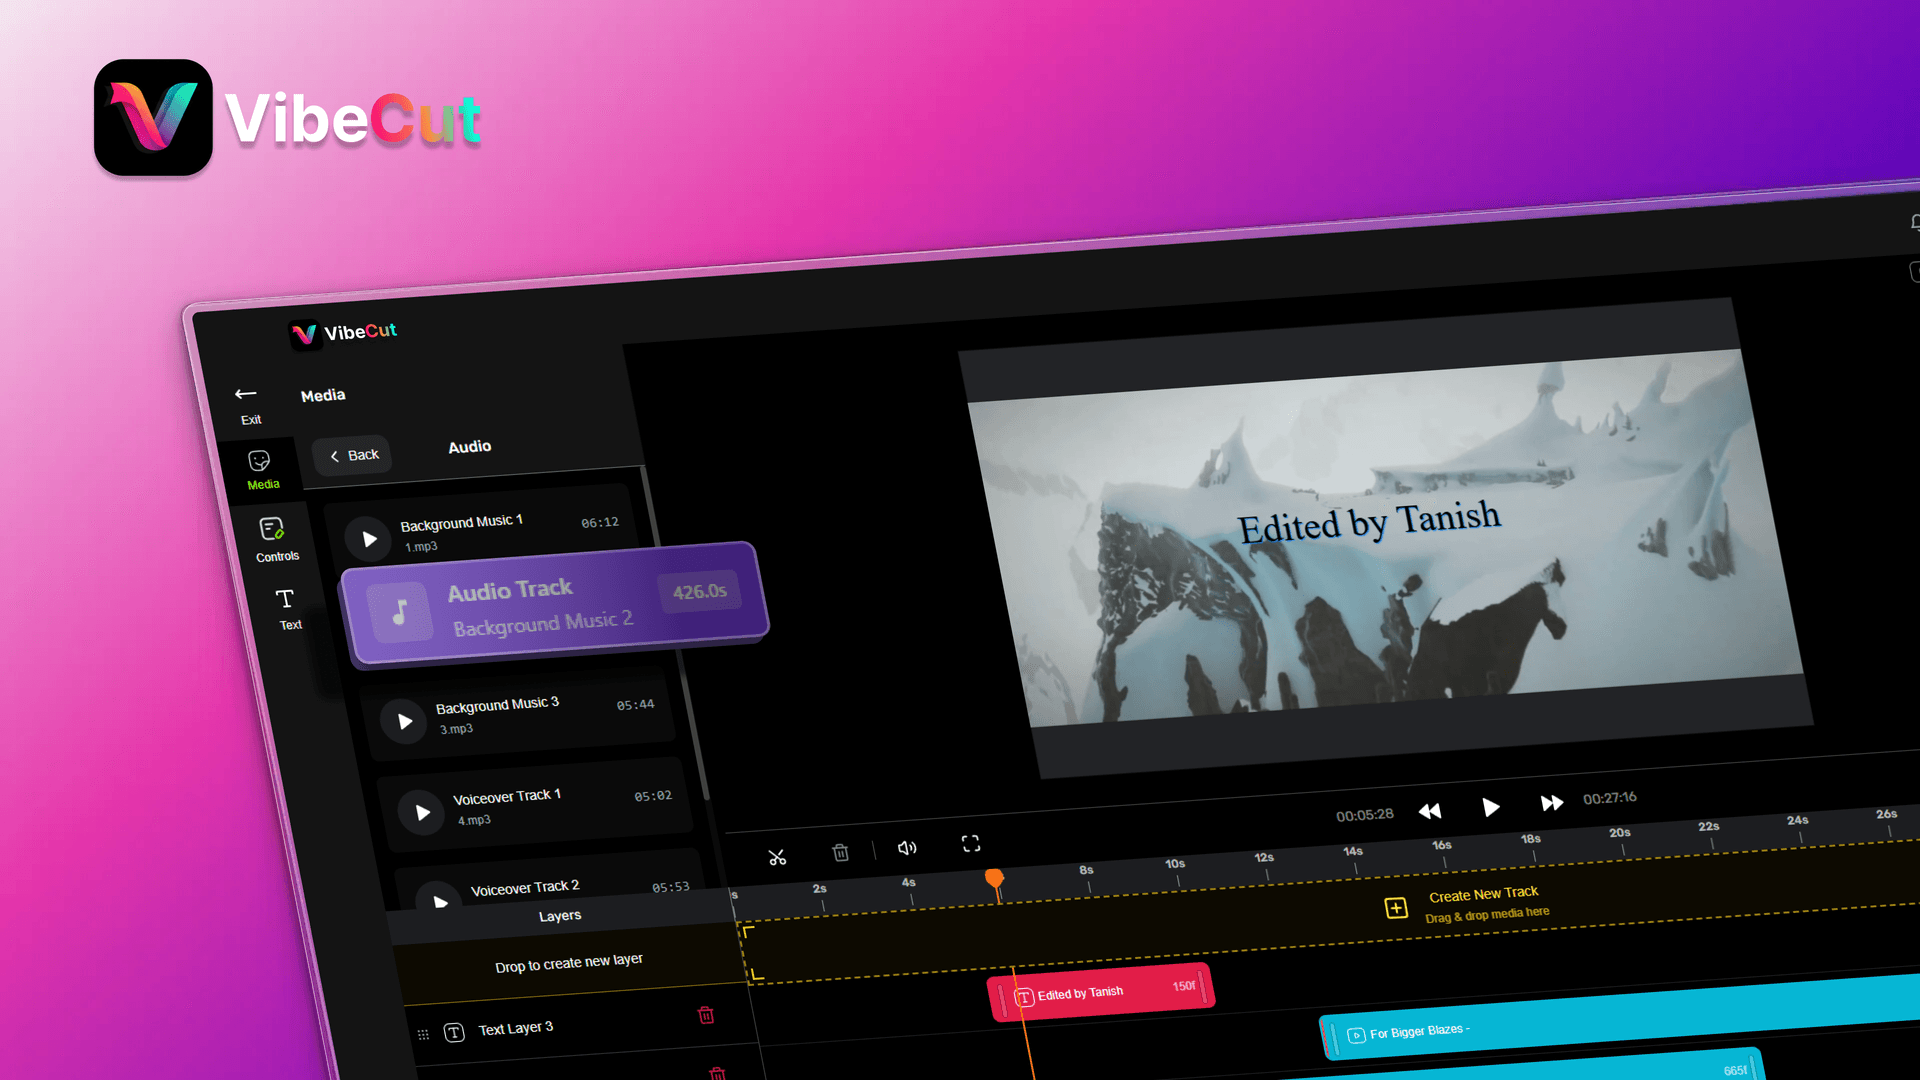Click the Exit arrow icon
Screen dimensions: 1920x1080
pos(246,394)
